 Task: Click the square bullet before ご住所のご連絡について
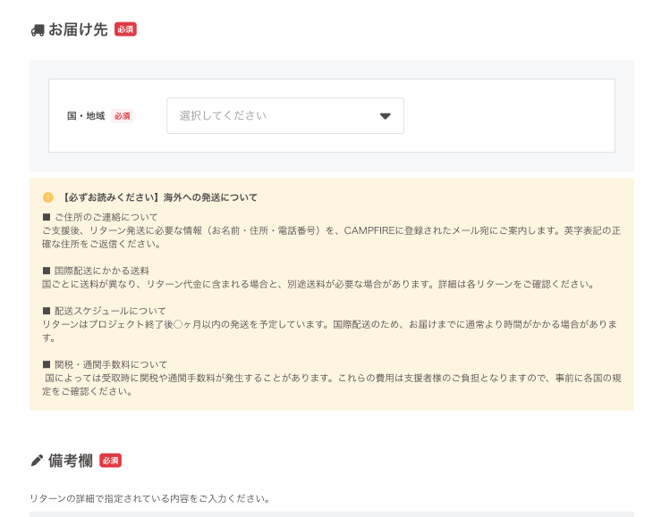[46, 217]
